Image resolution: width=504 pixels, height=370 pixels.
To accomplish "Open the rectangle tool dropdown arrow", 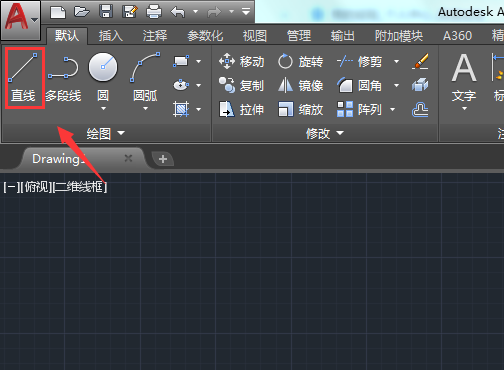I will 199,61.
